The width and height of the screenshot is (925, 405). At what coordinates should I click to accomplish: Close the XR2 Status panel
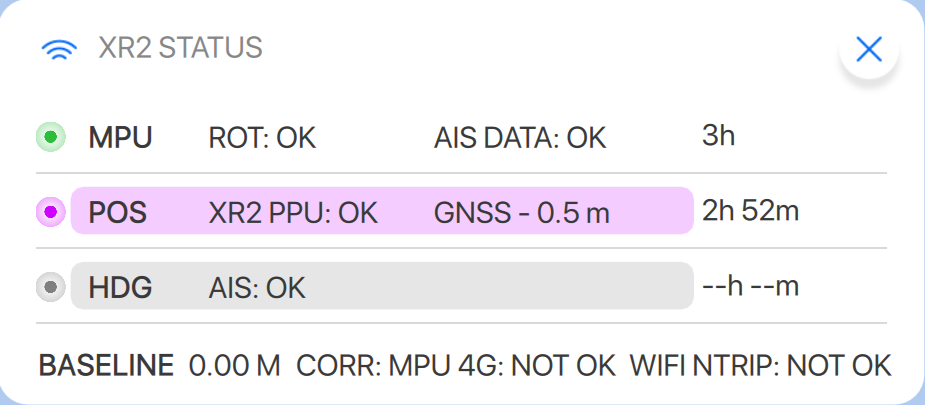868,49
